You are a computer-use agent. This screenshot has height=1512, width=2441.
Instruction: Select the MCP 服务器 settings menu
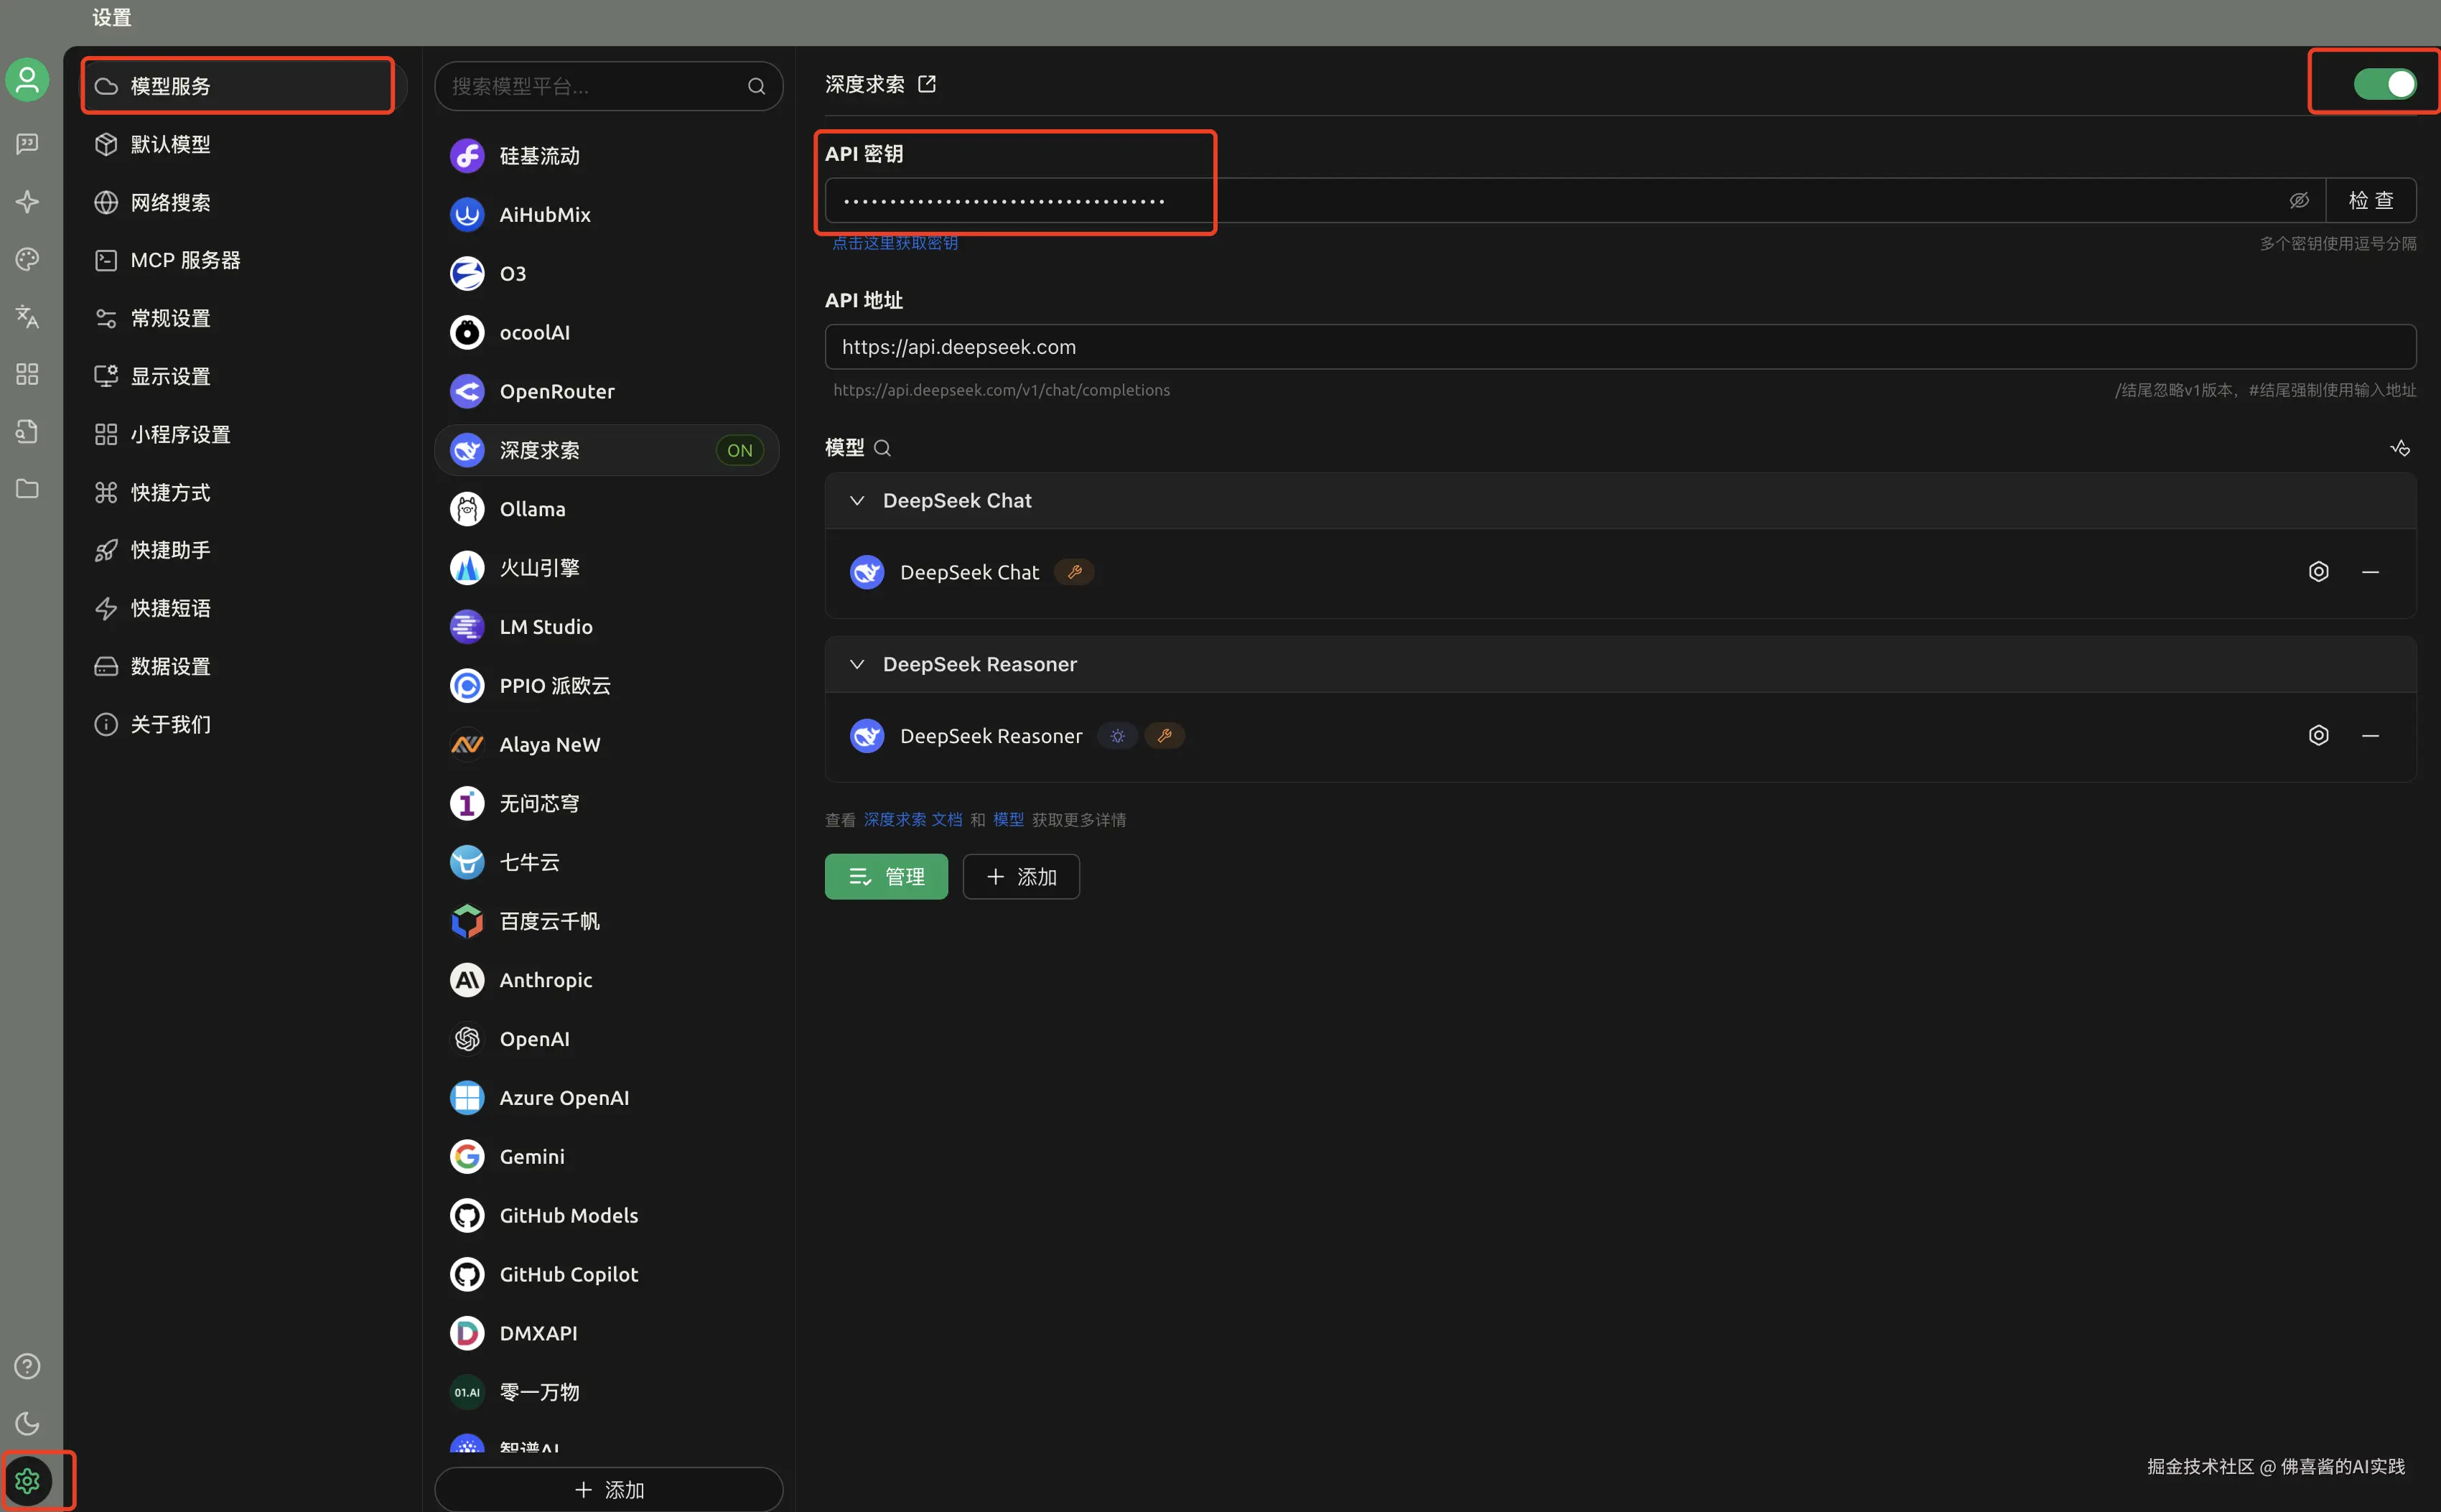tap(185, 260)
